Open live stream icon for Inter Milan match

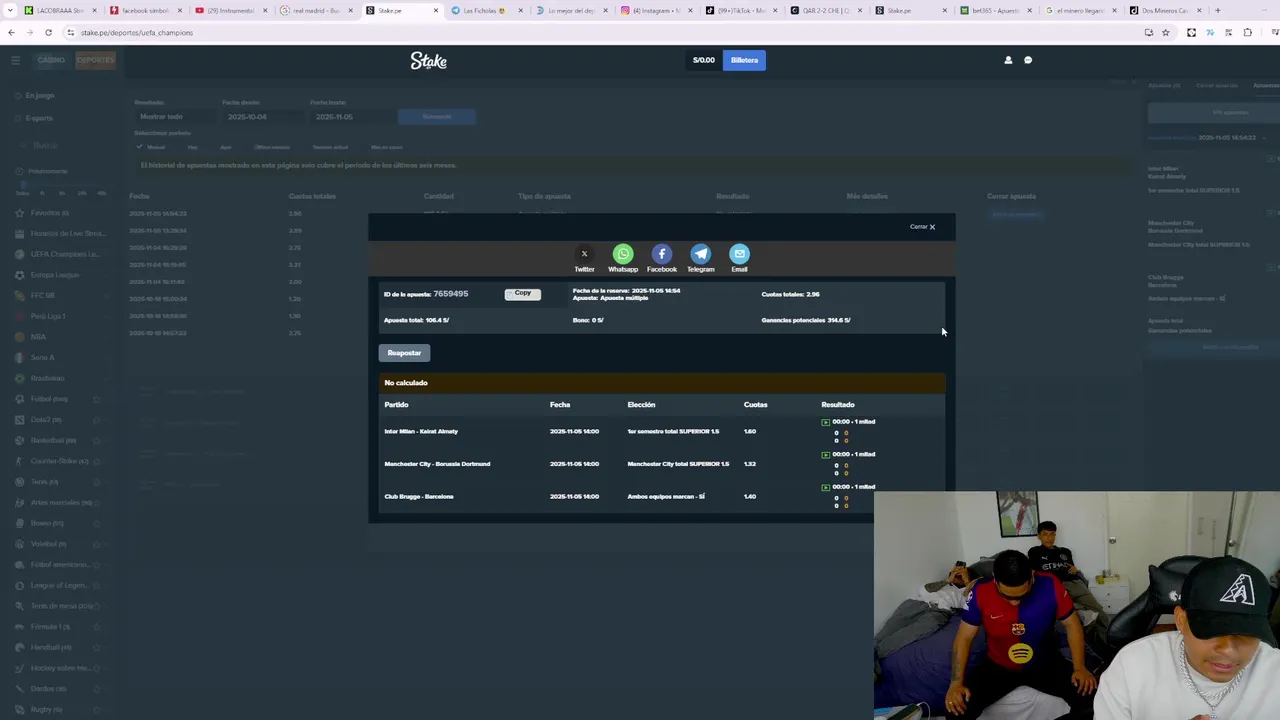tap(825, 422)
